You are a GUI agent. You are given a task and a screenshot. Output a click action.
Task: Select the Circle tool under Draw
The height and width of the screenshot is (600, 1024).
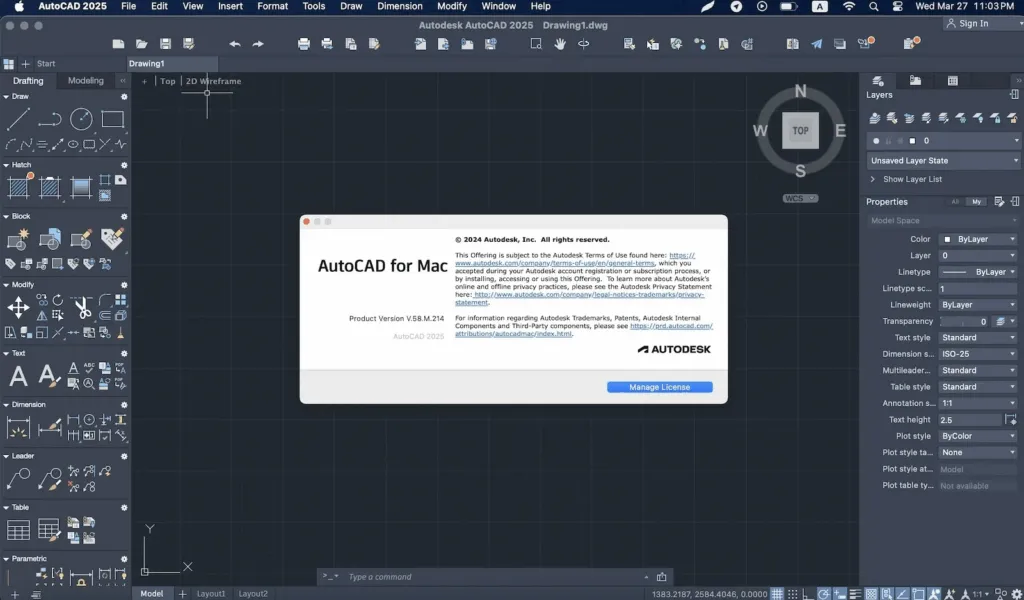coord(80,118)
